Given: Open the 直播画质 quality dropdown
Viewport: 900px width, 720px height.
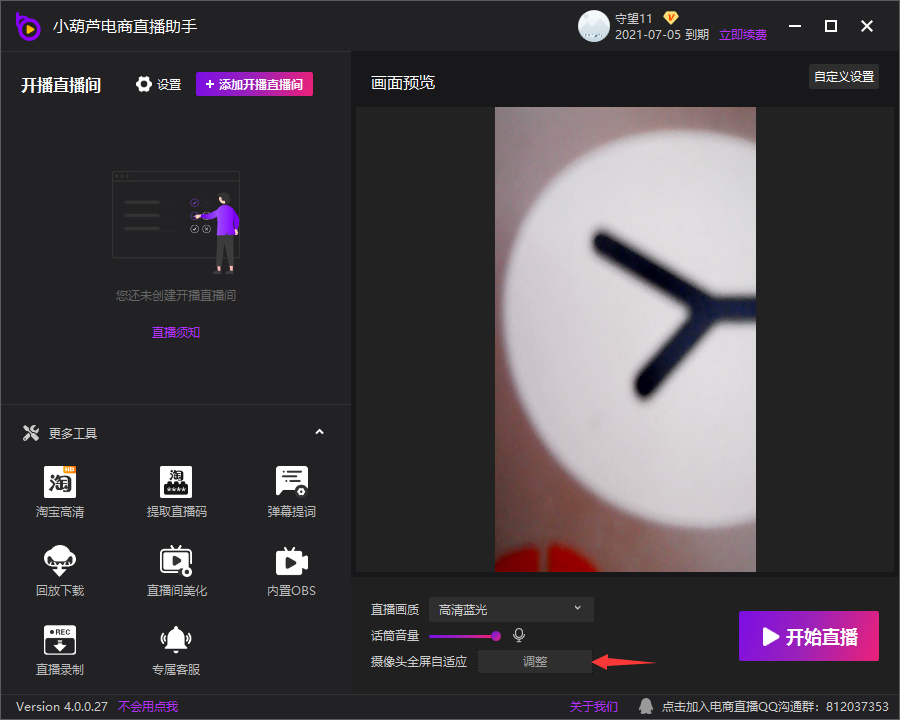Looking at the screenshot, I should point(511,609).
